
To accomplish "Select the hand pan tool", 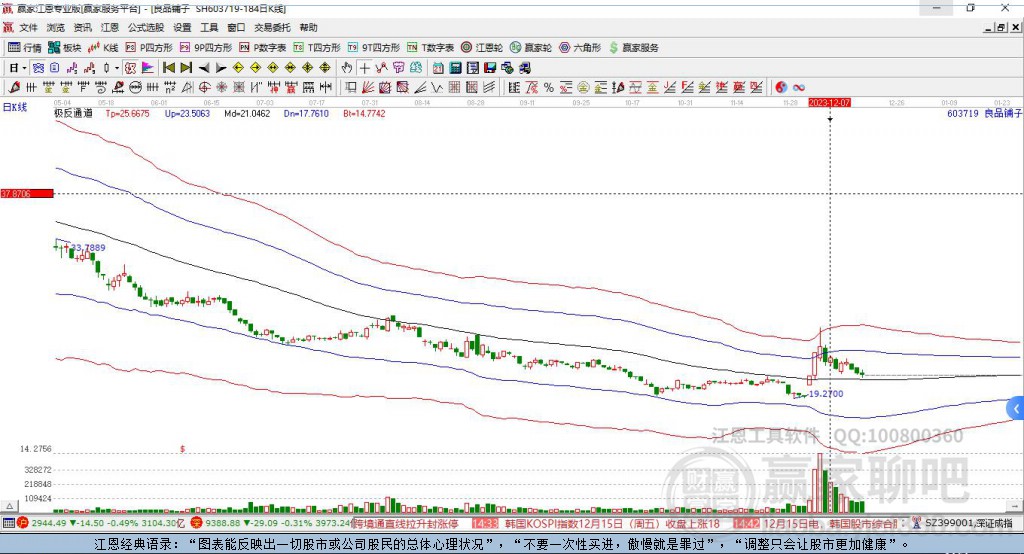I will point(347,68).
